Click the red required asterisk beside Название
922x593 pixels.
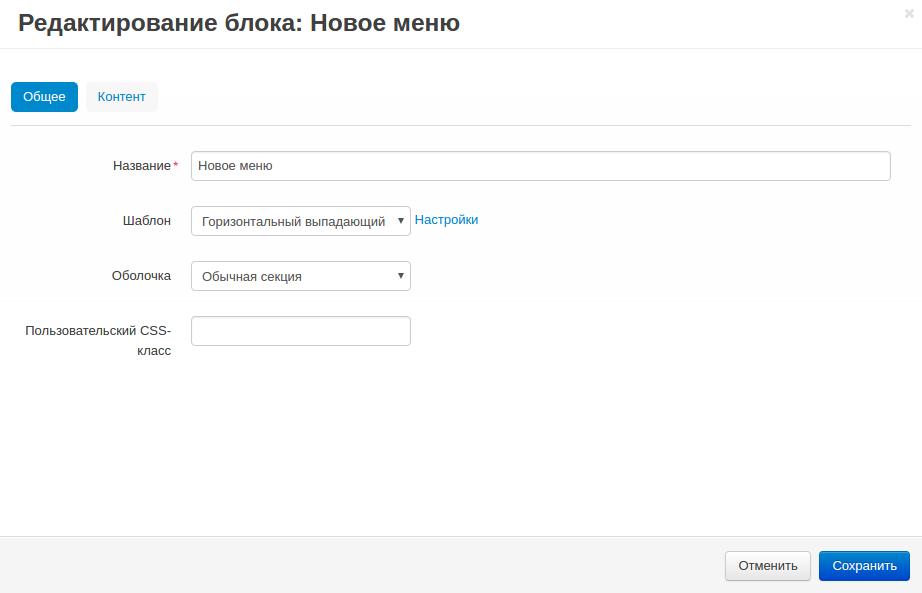[175, 162]
